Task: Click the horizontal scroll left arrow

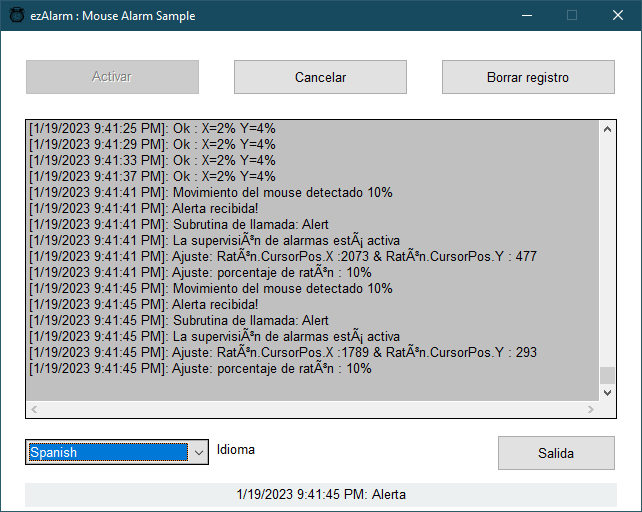Action: pos(34,409)
